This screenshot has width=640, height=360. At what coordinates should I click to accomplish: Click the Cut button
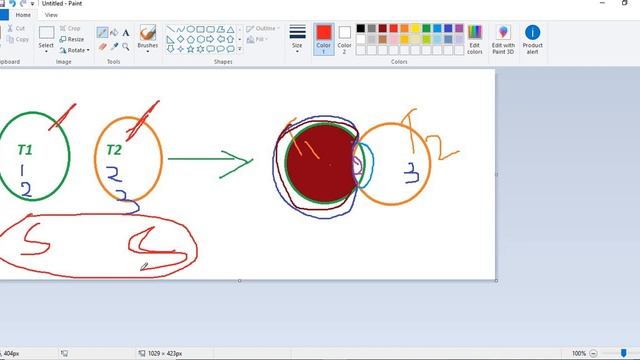tap(16, 29)
